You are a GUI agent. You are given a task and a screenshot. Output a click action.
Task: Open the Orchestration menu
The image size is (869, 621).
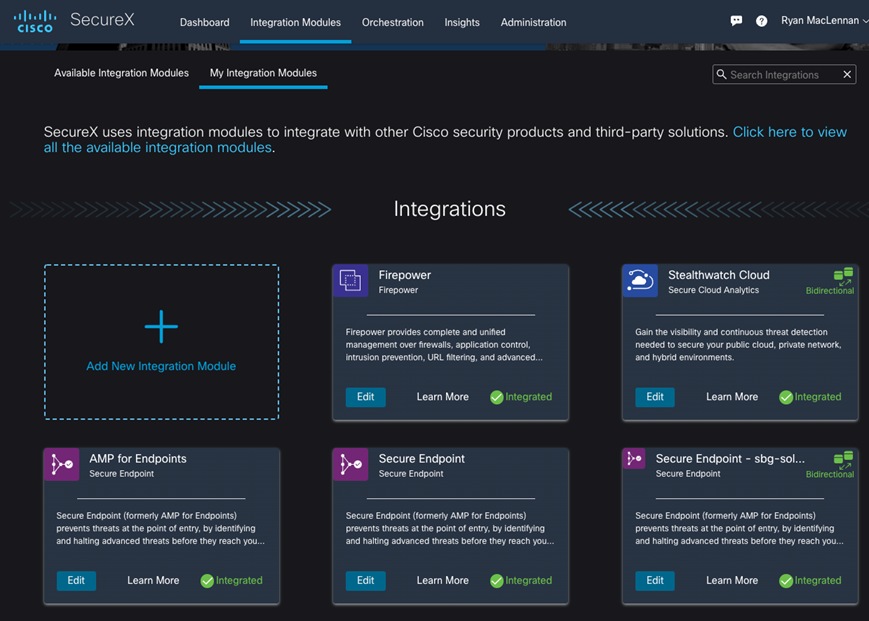[392, 22]
